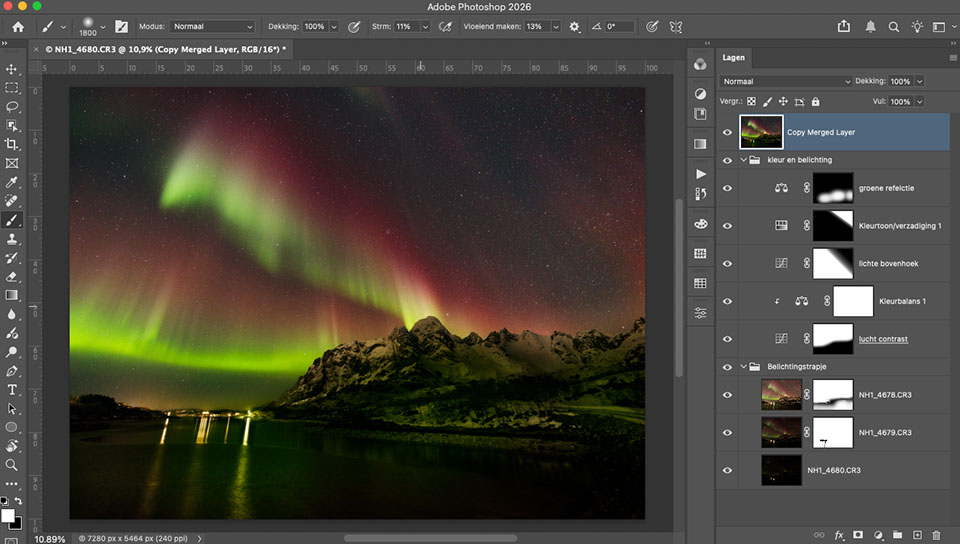This screenshot has width=960, height=544.
Task: Open the layer style fx menu
Action: point(839,535)
